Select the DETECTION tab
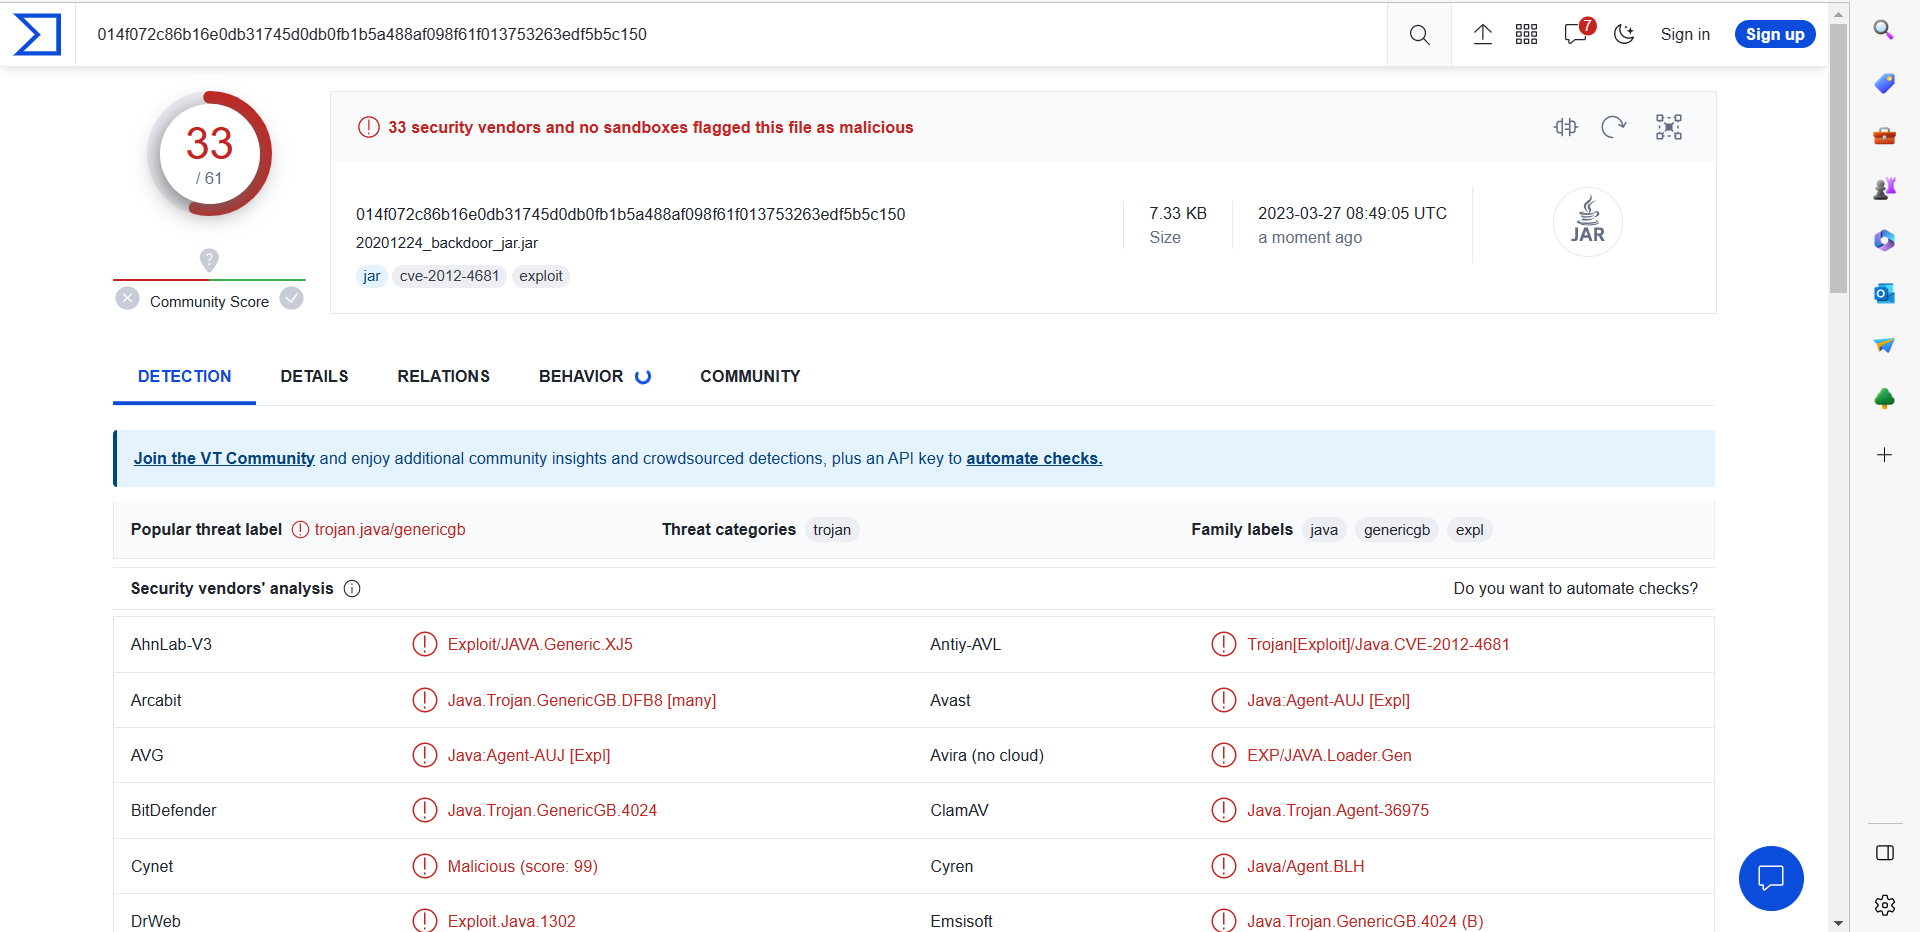Image resolution: width=1920 pixels, height=932 pixels. coord(185,376)
